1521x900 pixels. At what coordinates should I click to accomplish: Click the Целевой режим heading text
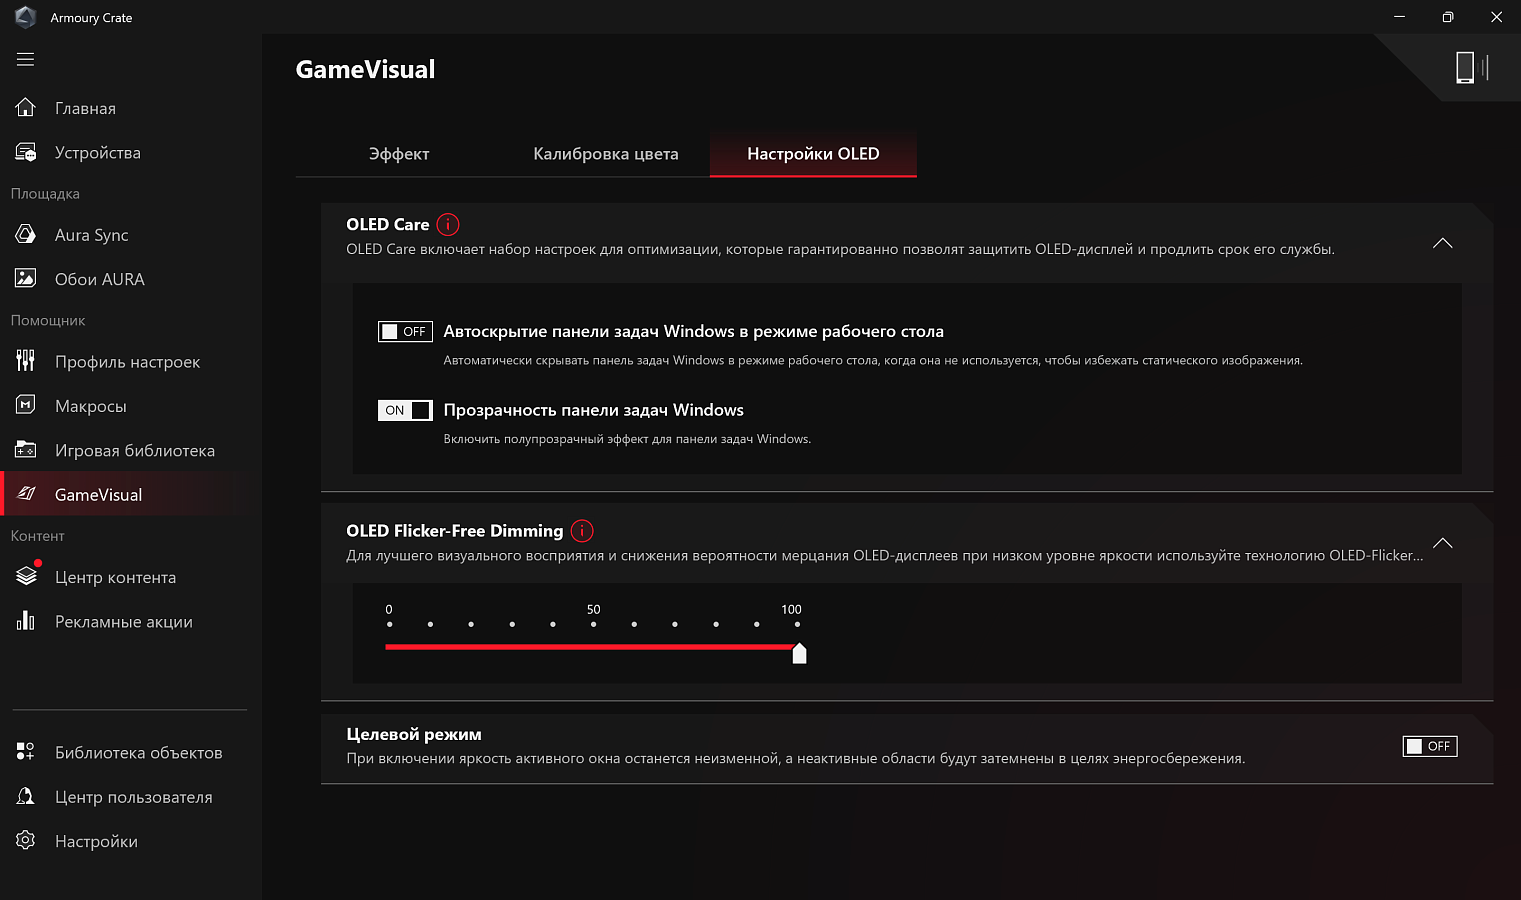[414, 734]
